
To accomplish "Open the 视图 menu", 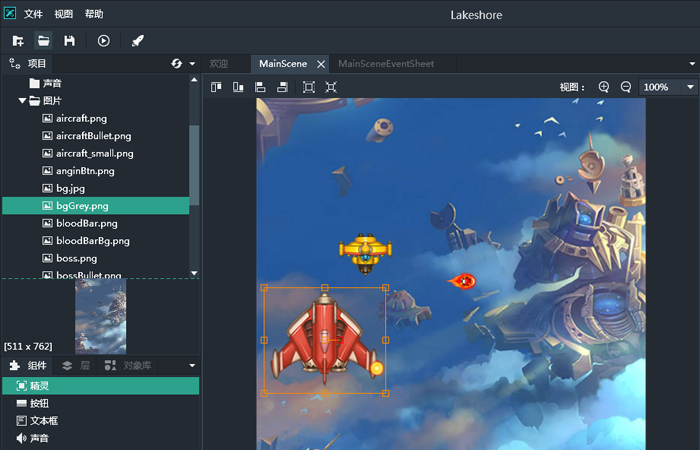I will coord(63,14).
